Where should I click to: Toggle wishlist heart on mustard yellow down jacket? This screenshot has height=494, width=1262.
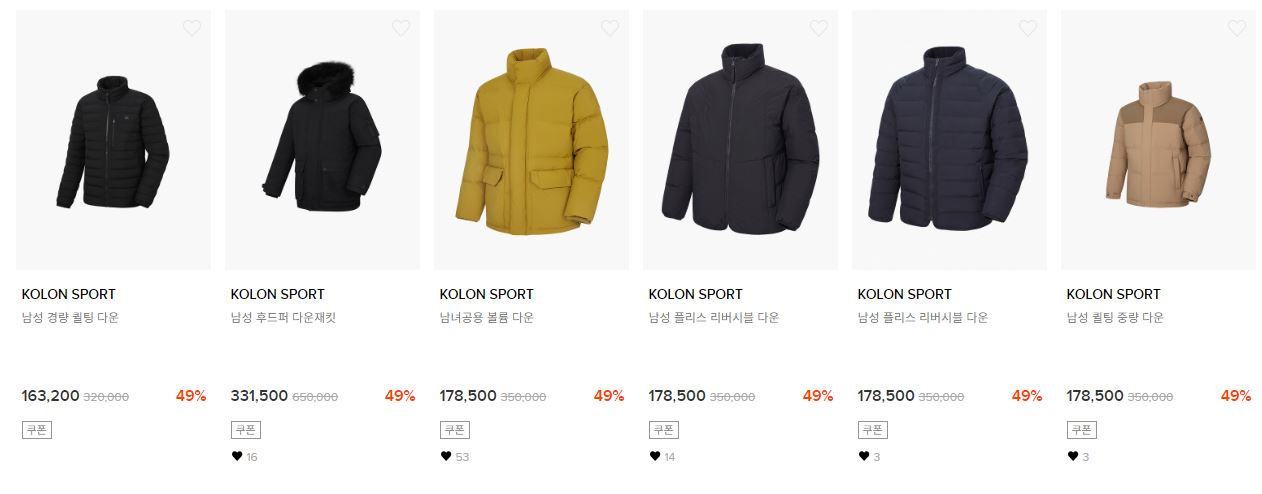tap(610, 28)
